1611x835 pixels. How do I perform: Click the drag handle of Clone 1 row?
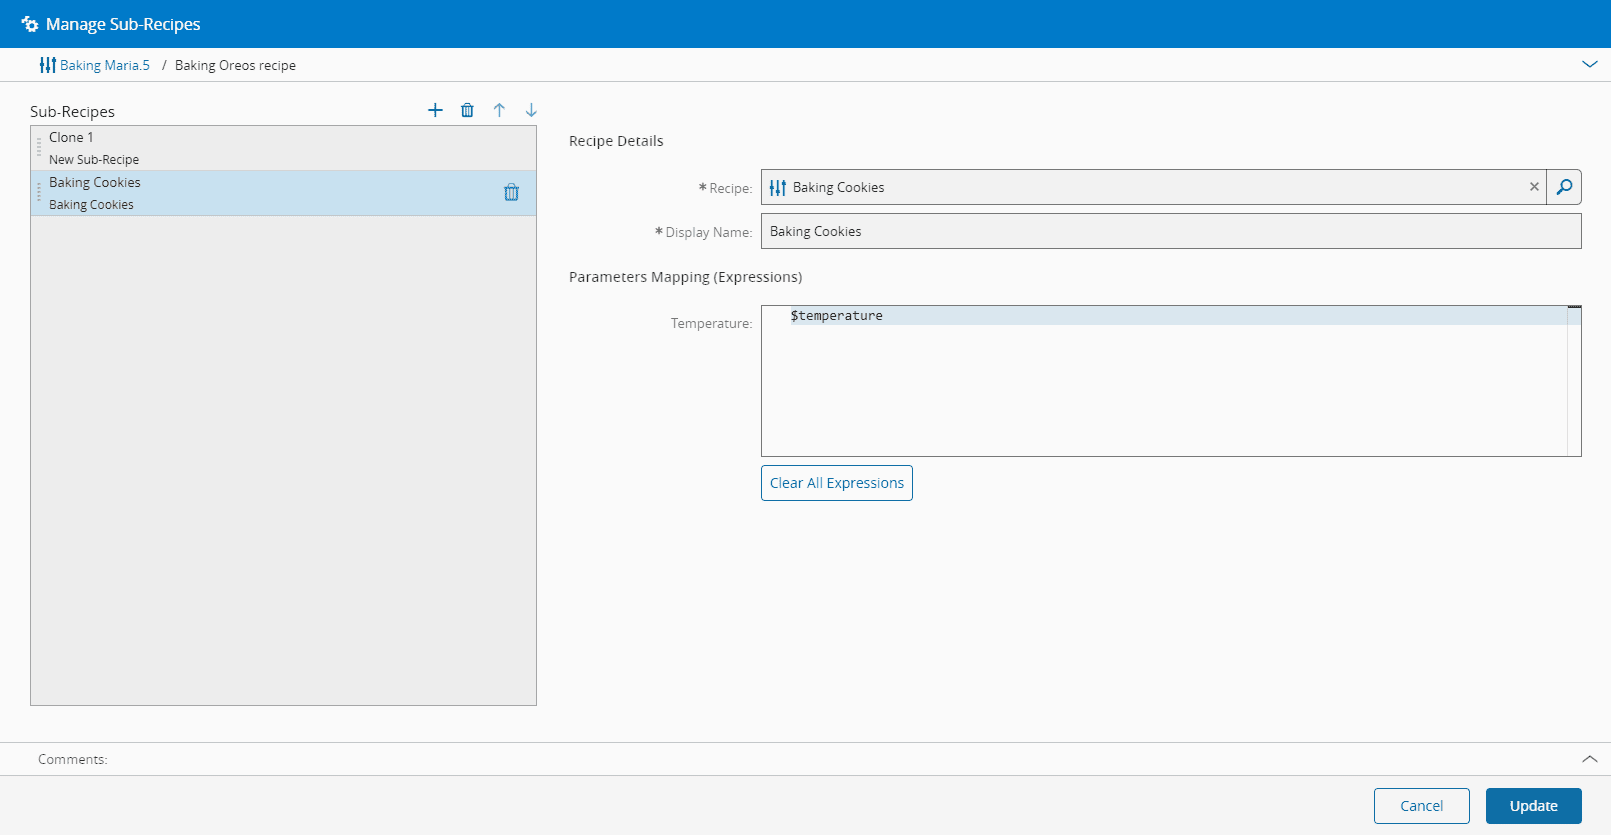pyautogui.click(x=39, y=148)
